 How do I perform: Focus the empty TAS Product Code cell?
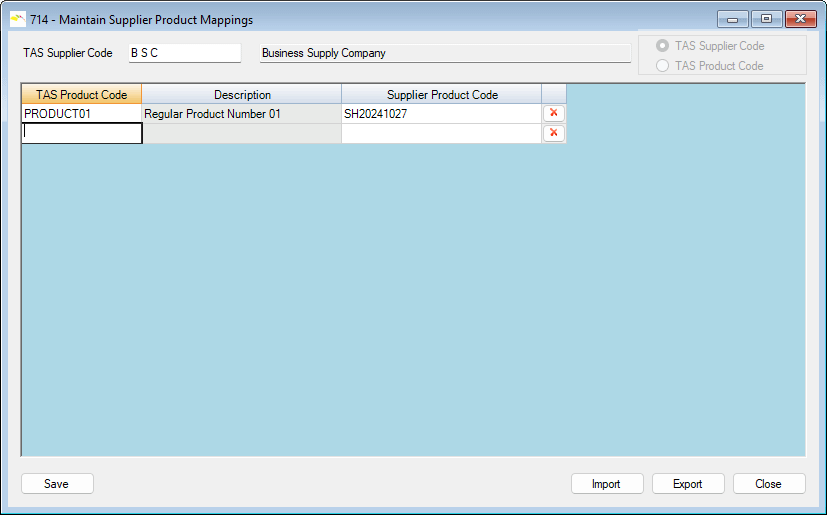coord(81,133)
